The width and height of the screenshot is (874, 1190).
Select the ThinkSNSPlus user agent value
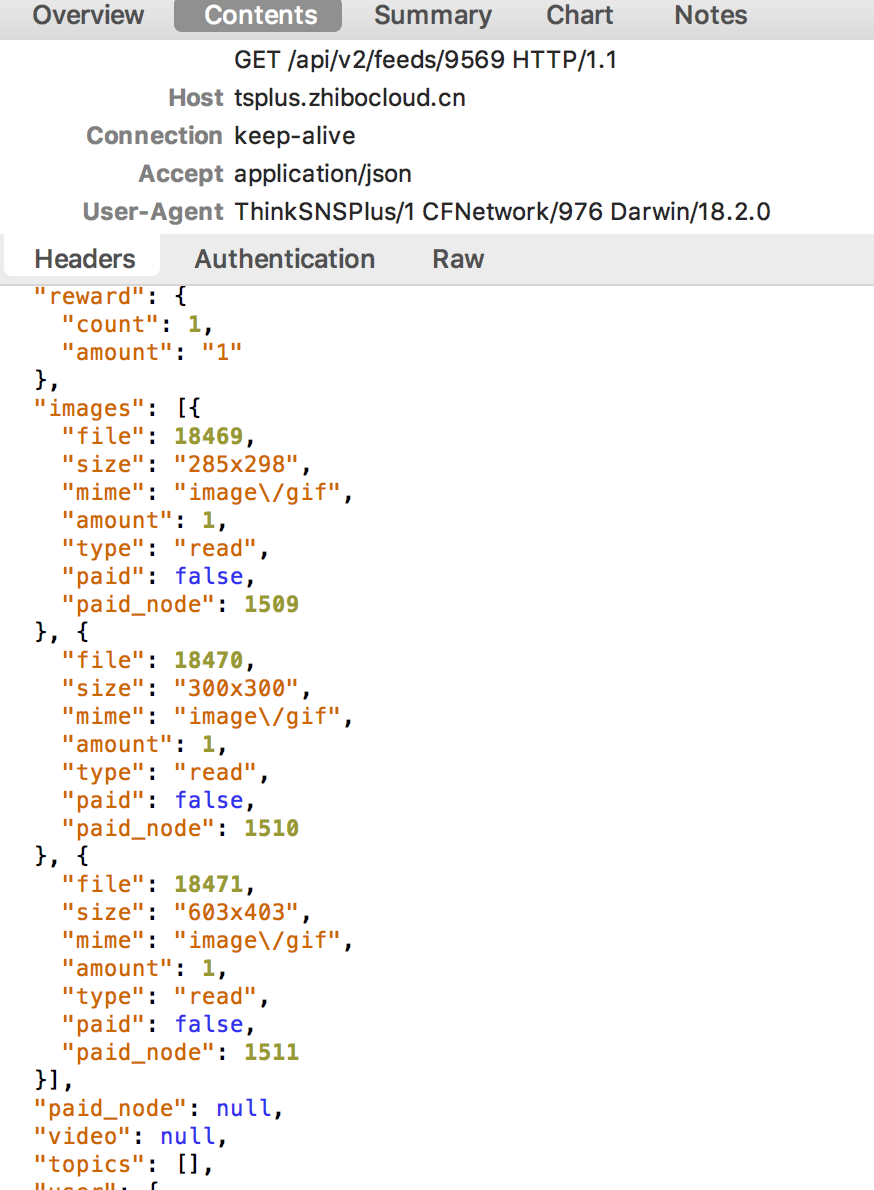point(502,212)
